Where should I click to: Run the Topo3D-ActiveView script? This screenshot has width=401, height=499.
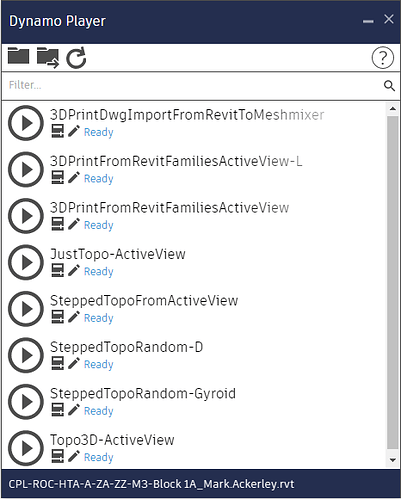(26, 448)
